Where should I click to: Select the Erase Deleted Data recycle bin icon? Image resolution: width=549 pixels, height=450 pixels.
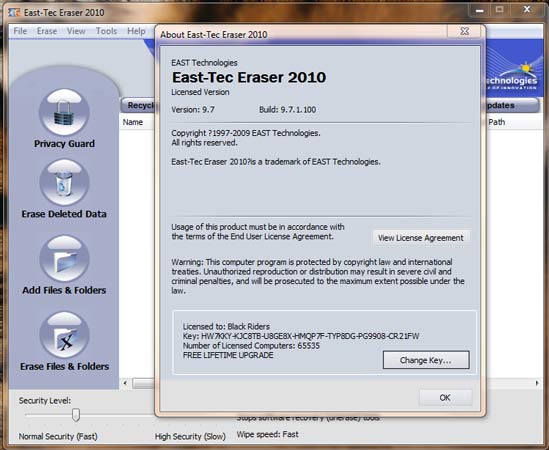[64, 182]
